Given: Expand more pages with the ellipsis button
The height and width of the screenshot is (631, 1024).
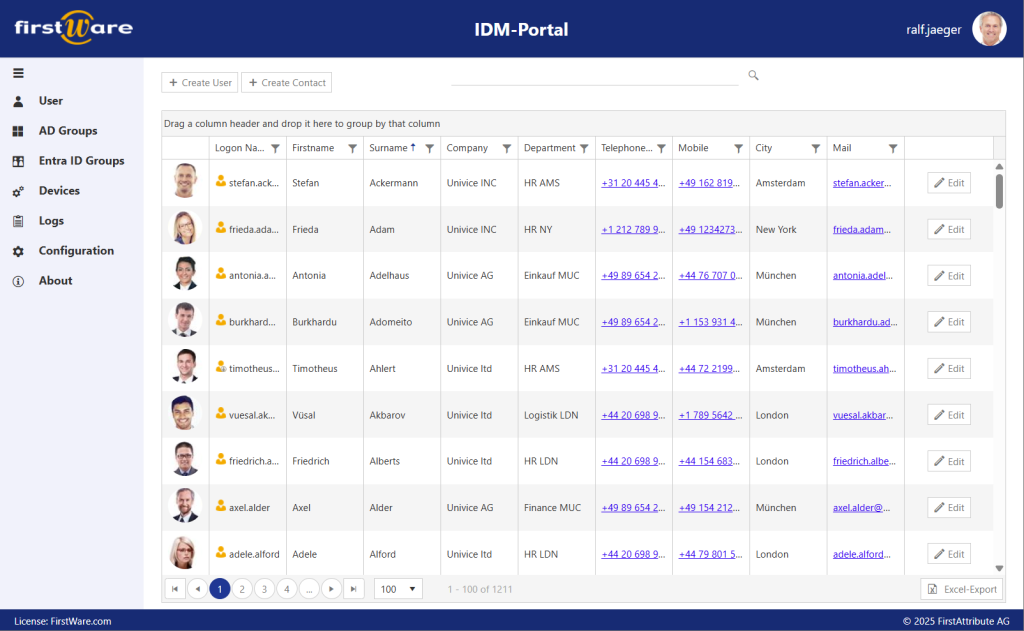Looking at the screenshot, I should (x=309, y=589).
